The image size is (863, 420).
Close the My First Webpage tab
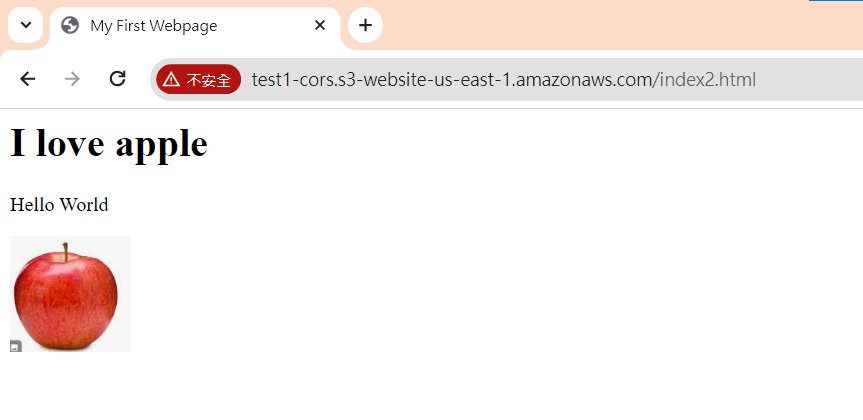[x=320, y=25]
